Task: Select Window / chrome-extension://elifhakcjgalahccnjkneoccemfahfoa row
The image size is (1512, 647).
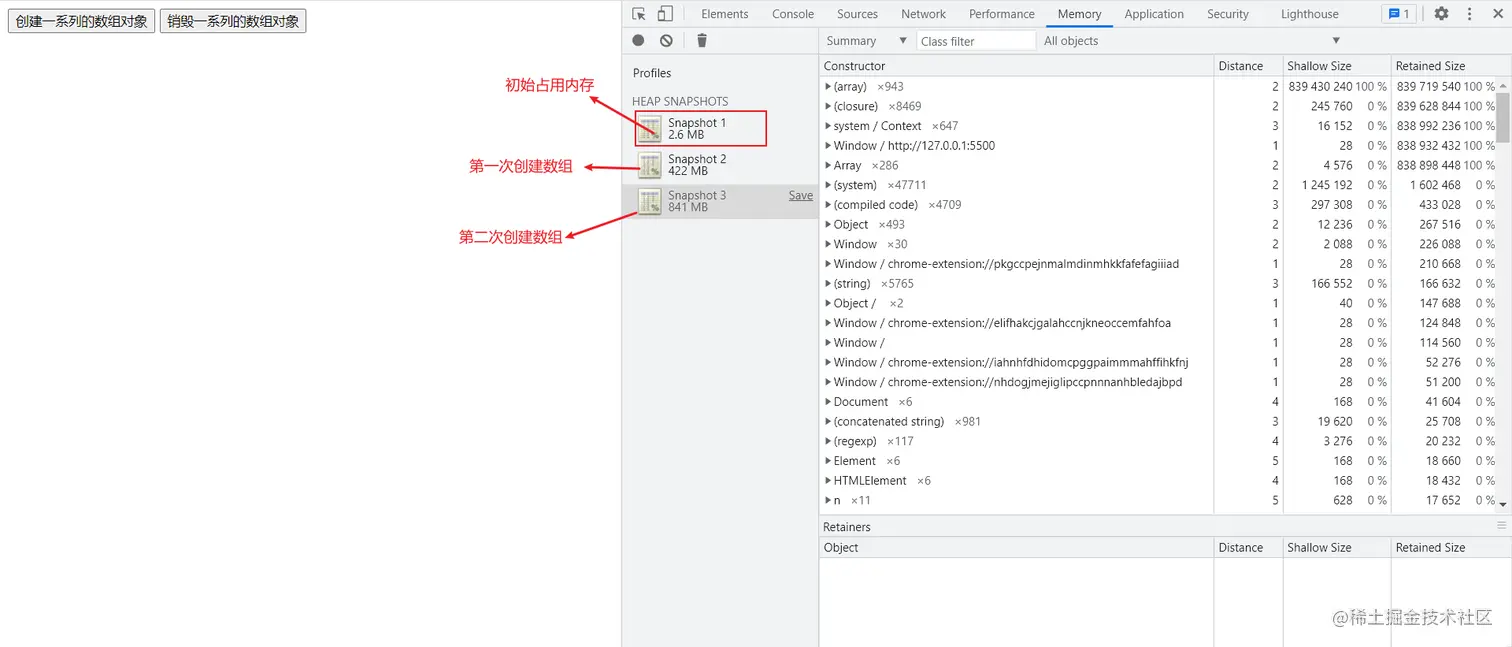Action: click(x=1158, y=323)
